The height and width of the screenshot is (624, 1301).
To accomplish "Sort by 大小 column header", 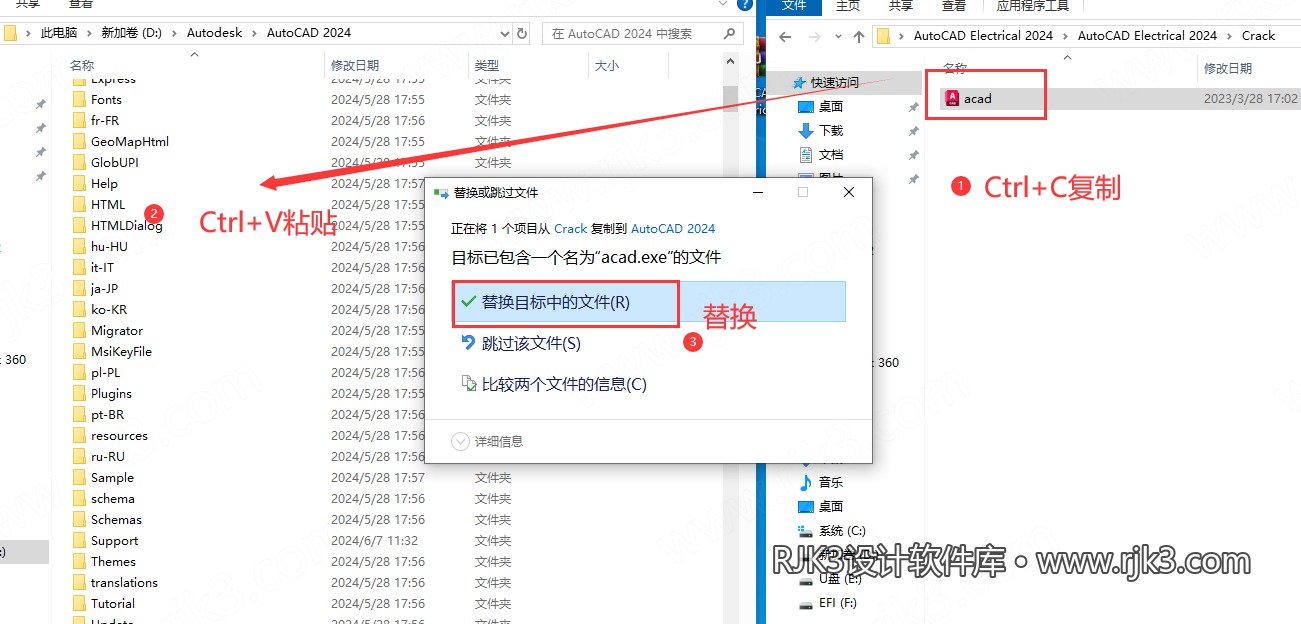I will click(x=606, y=66).
